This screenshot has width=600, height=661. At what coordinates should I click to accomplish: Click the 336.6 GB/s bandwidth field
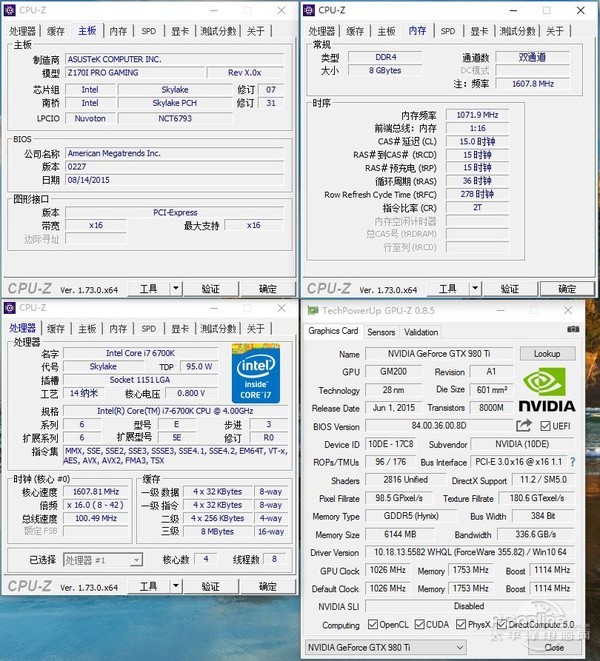[536, 534]
